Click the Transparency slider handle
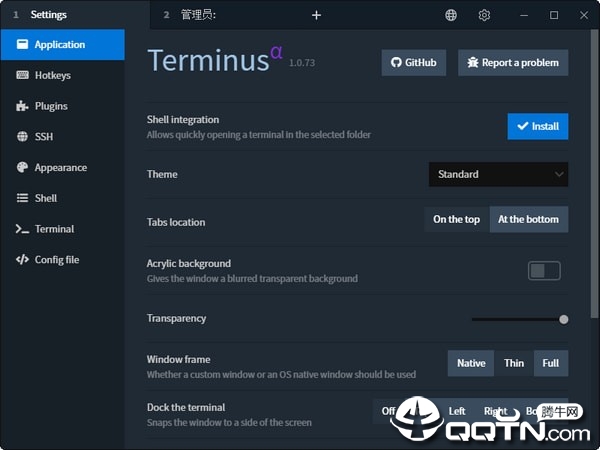 563,320
